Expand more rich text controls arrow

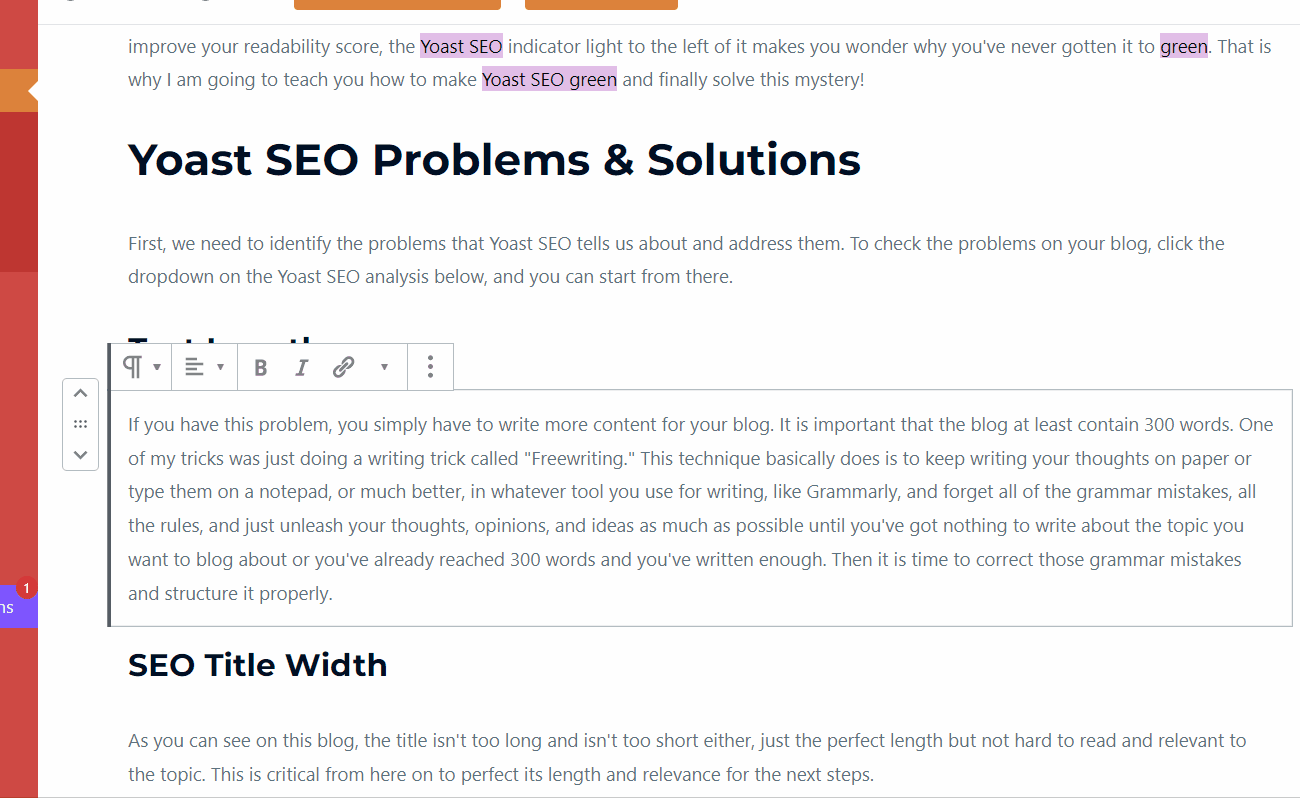point(384,367)
